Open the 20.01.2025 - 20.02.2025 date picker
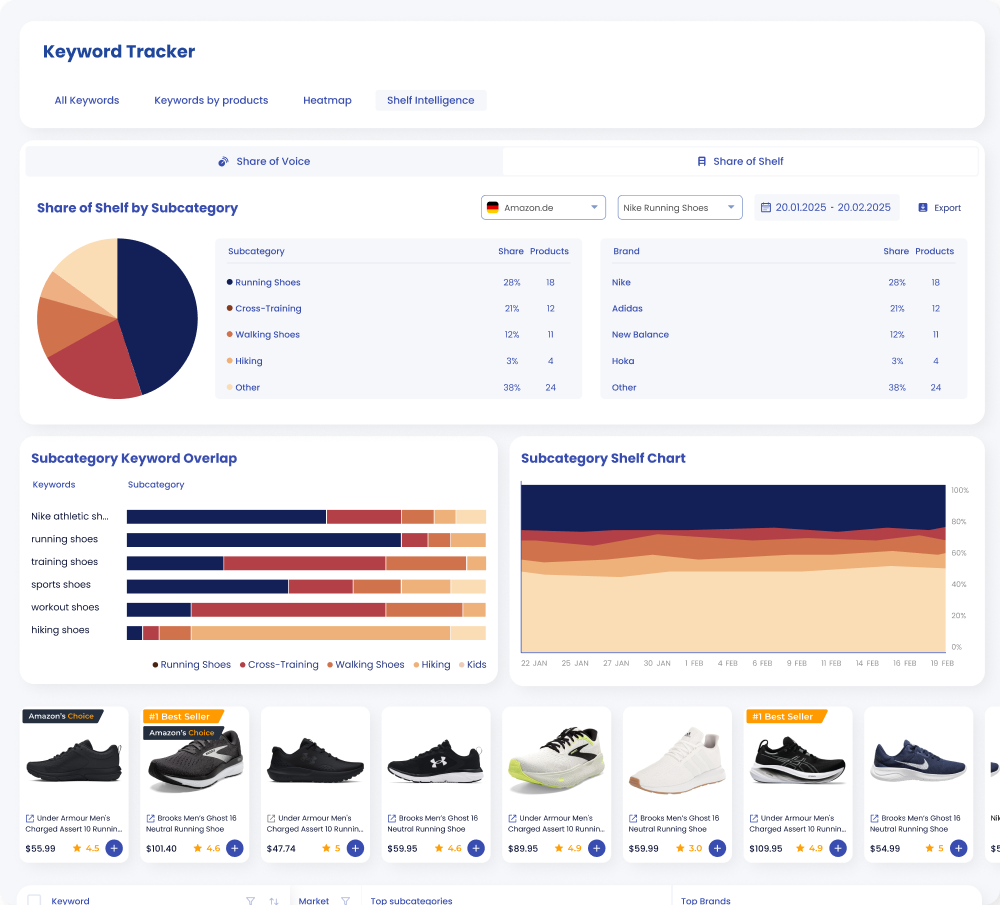The width and height of the screenshot is (1000, 905). [x=827, y=208]
